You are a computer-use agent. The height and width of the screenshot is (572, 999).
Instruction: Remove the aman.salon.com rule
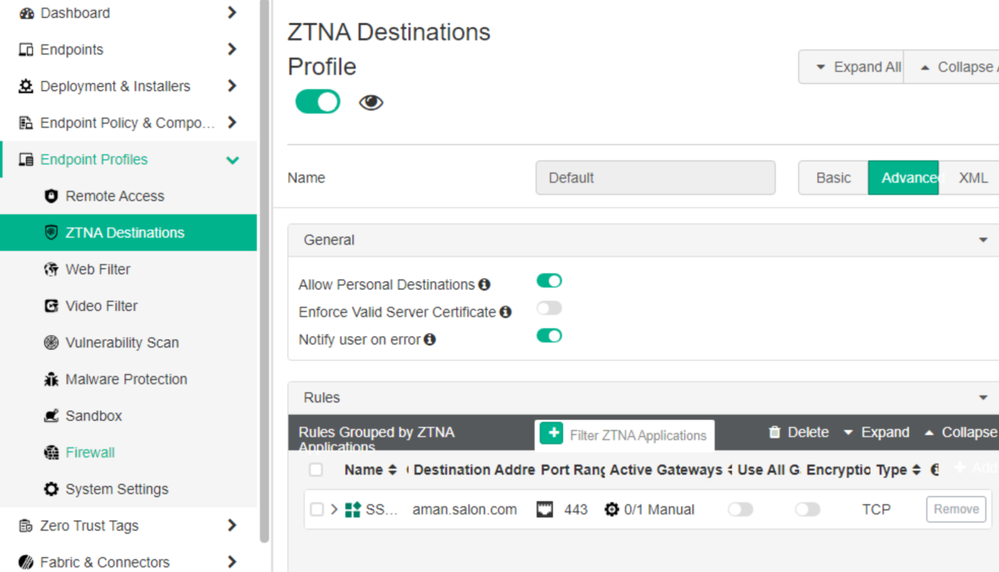coord(955,509)
